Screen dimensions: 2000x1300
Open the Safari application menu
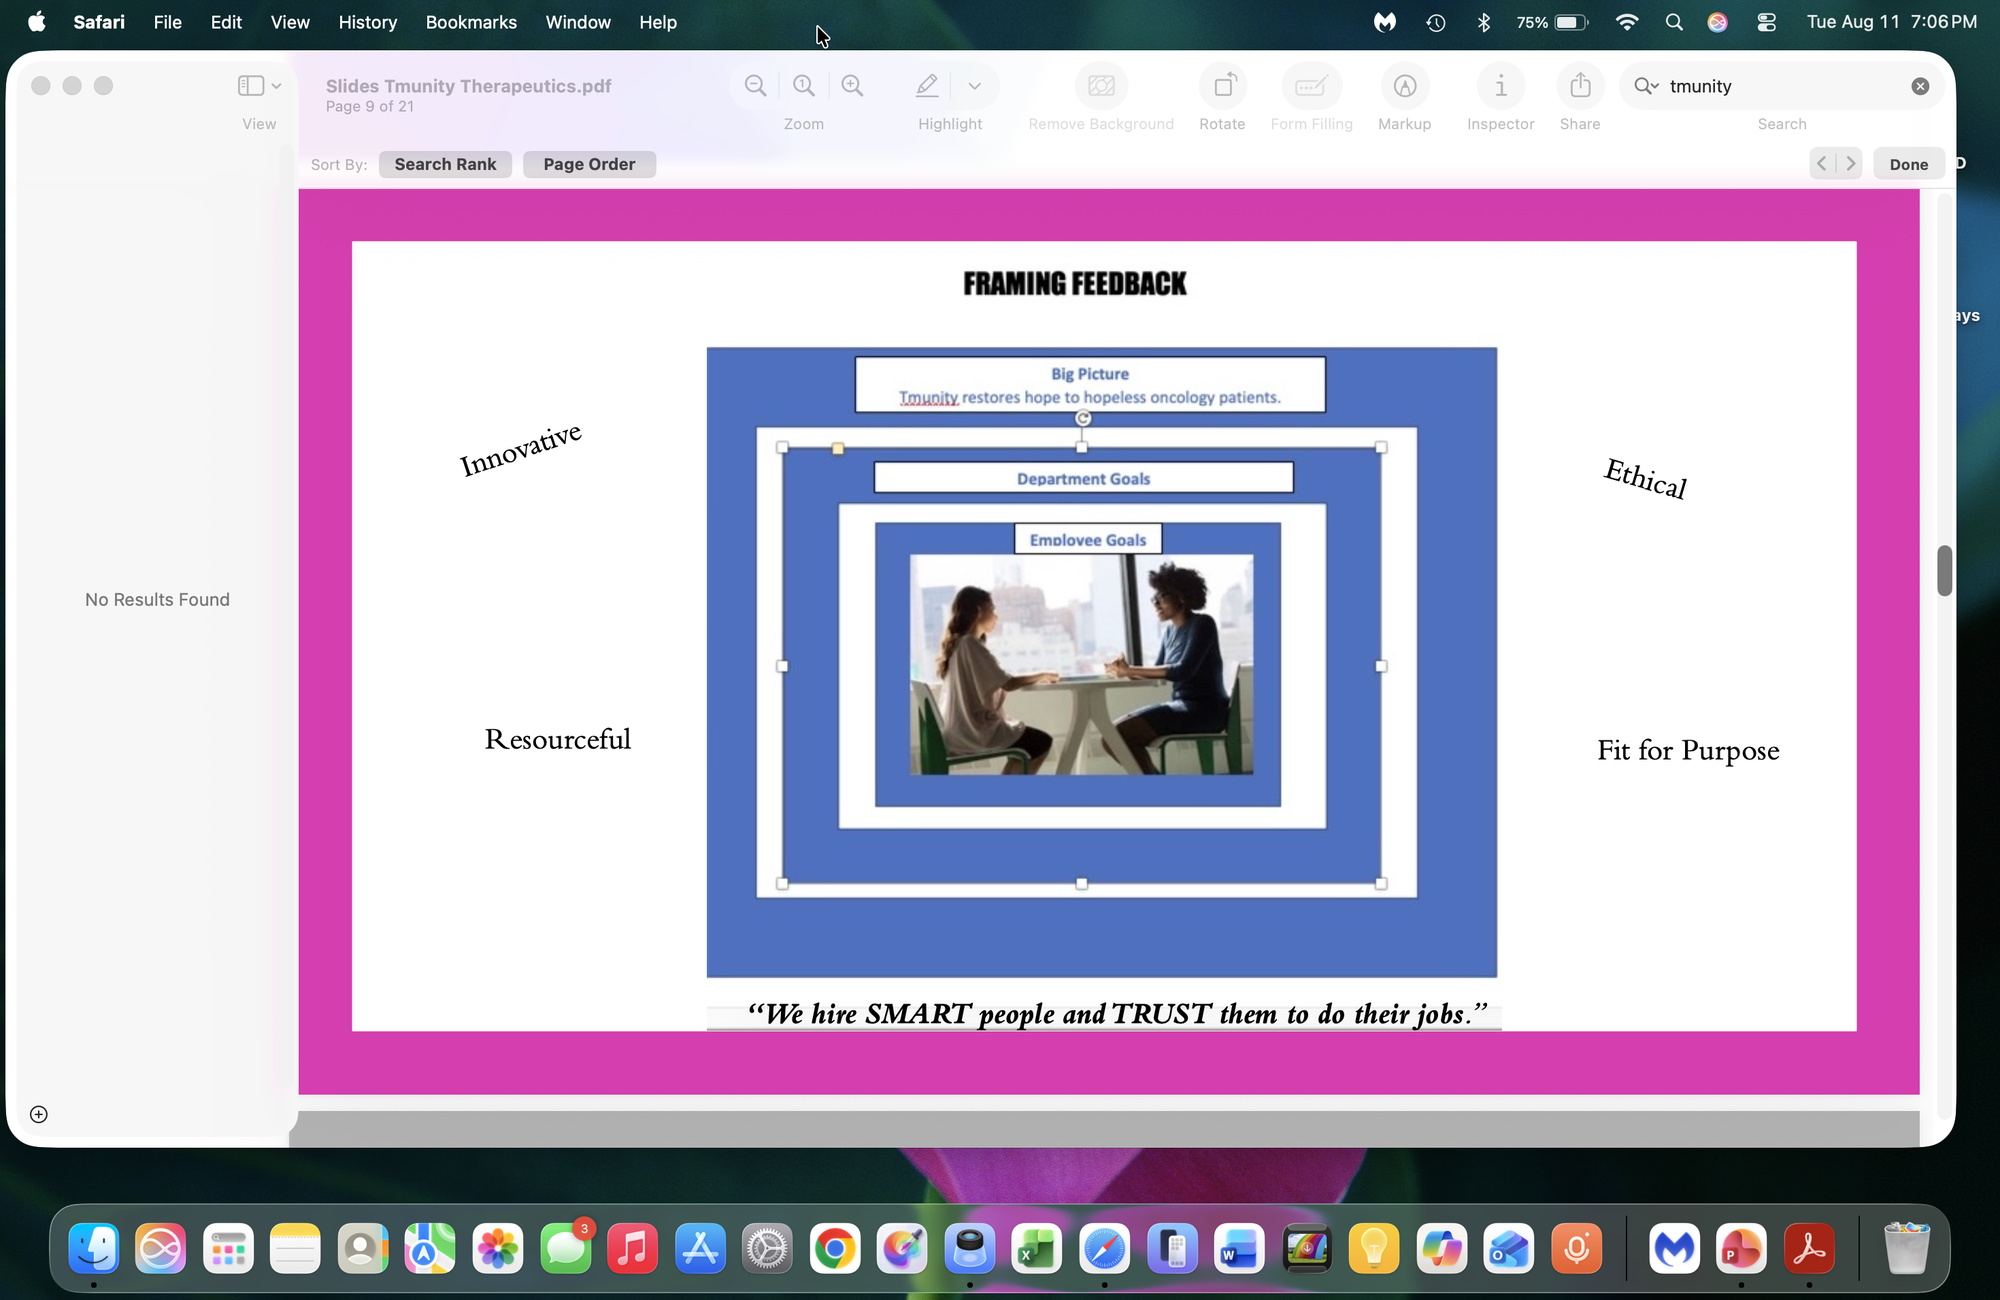point(99,22)
